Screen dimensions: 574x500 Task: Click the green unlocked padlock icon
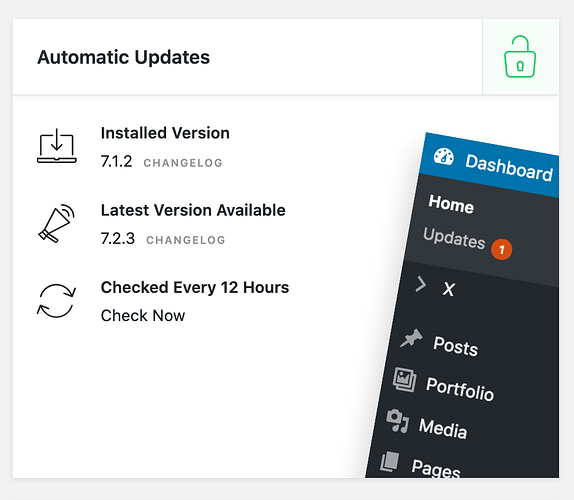coord(520,56)
